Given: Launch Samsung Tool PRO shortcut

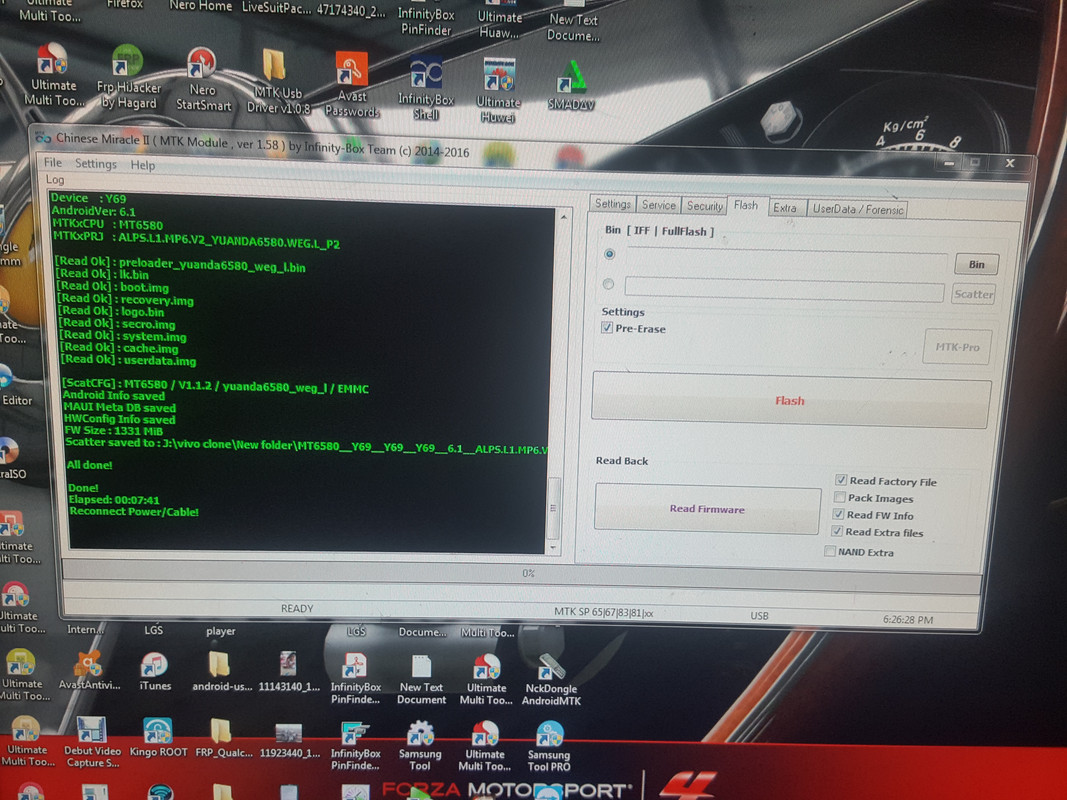Looking at the screenshot, I should (x=548, y=746).
